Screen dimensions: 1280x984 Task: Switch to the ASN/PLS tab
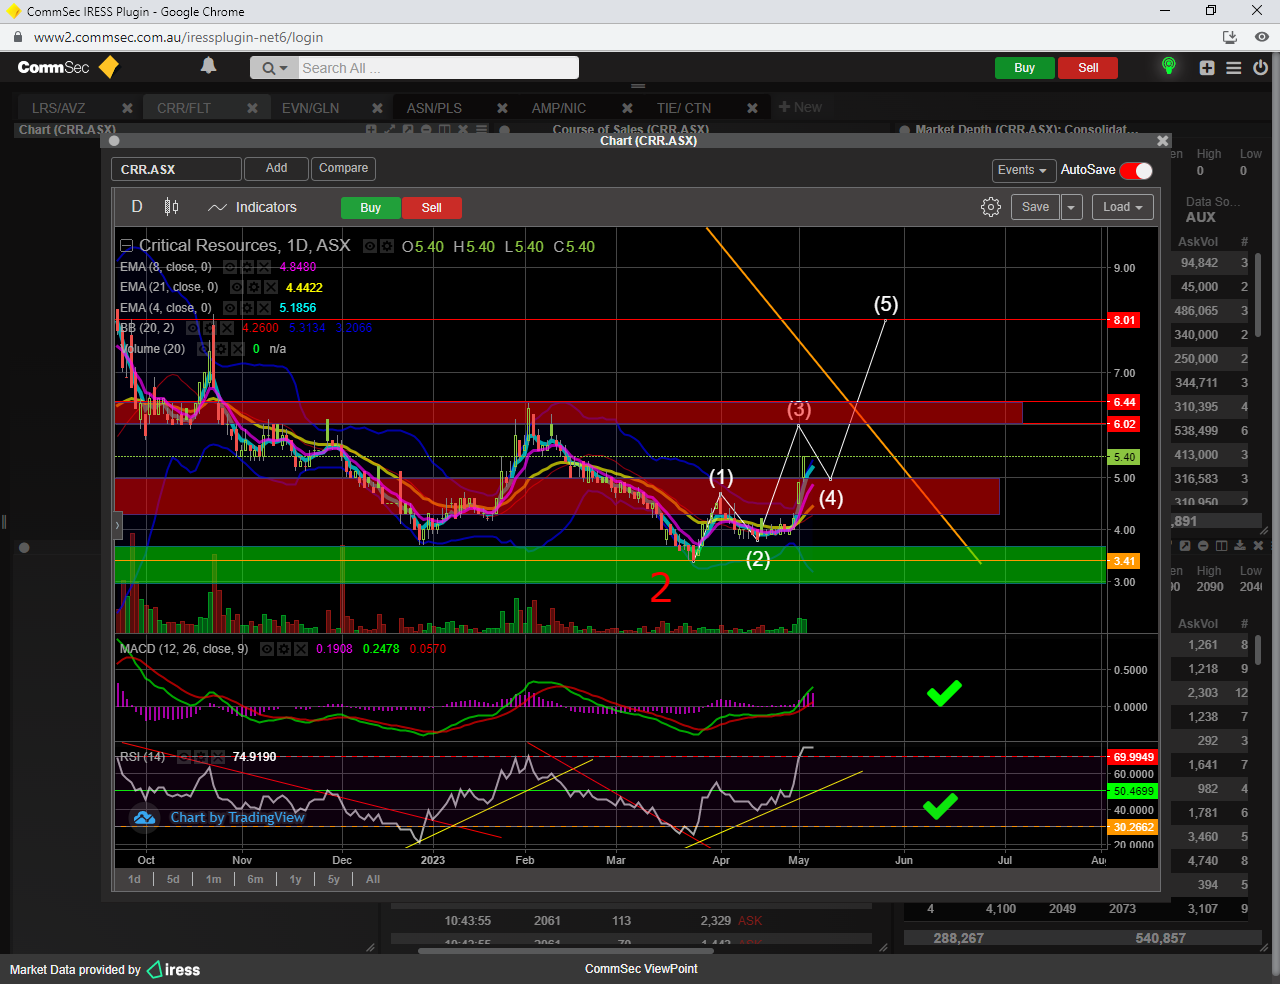coord(434,108)
